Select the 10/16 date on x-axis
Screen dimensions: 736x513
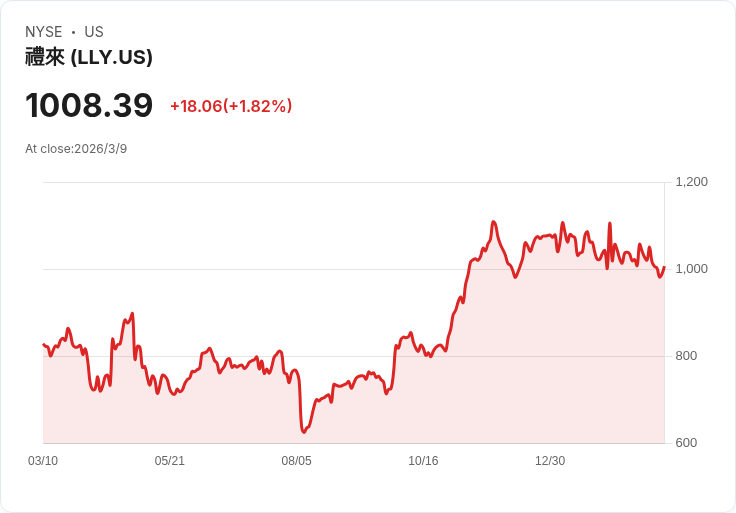423,461
